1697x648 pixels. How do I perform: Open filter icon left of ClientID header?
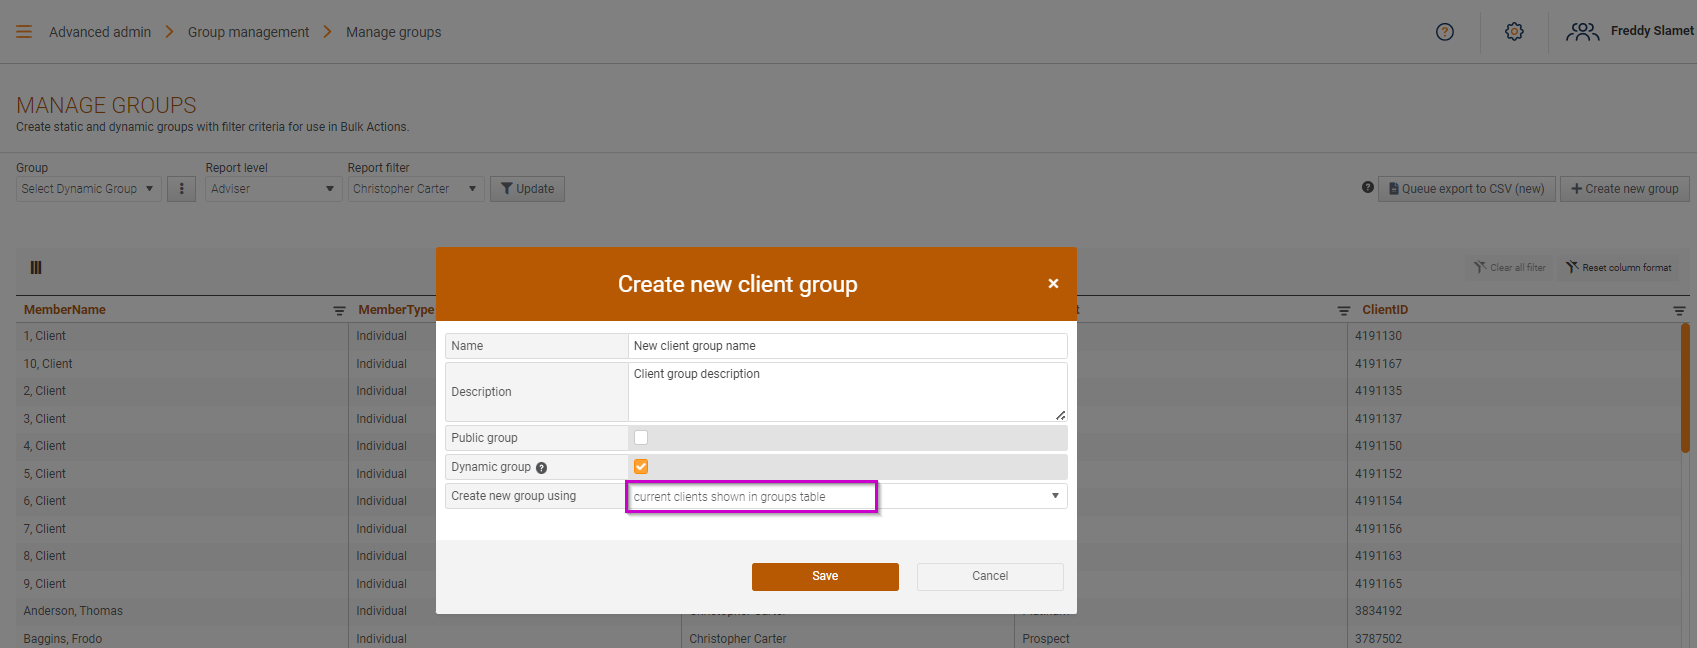point(1344,311)
